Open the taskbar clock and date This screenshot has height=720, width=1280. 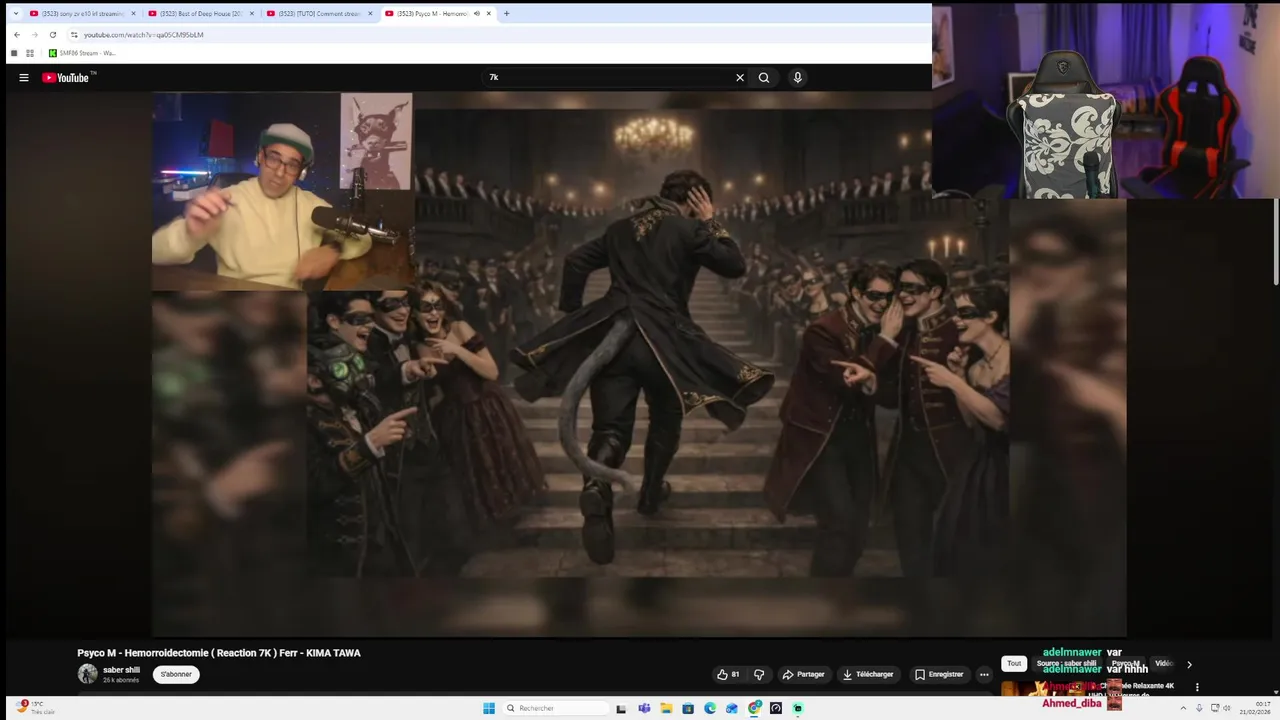(x=1255, y=708)
